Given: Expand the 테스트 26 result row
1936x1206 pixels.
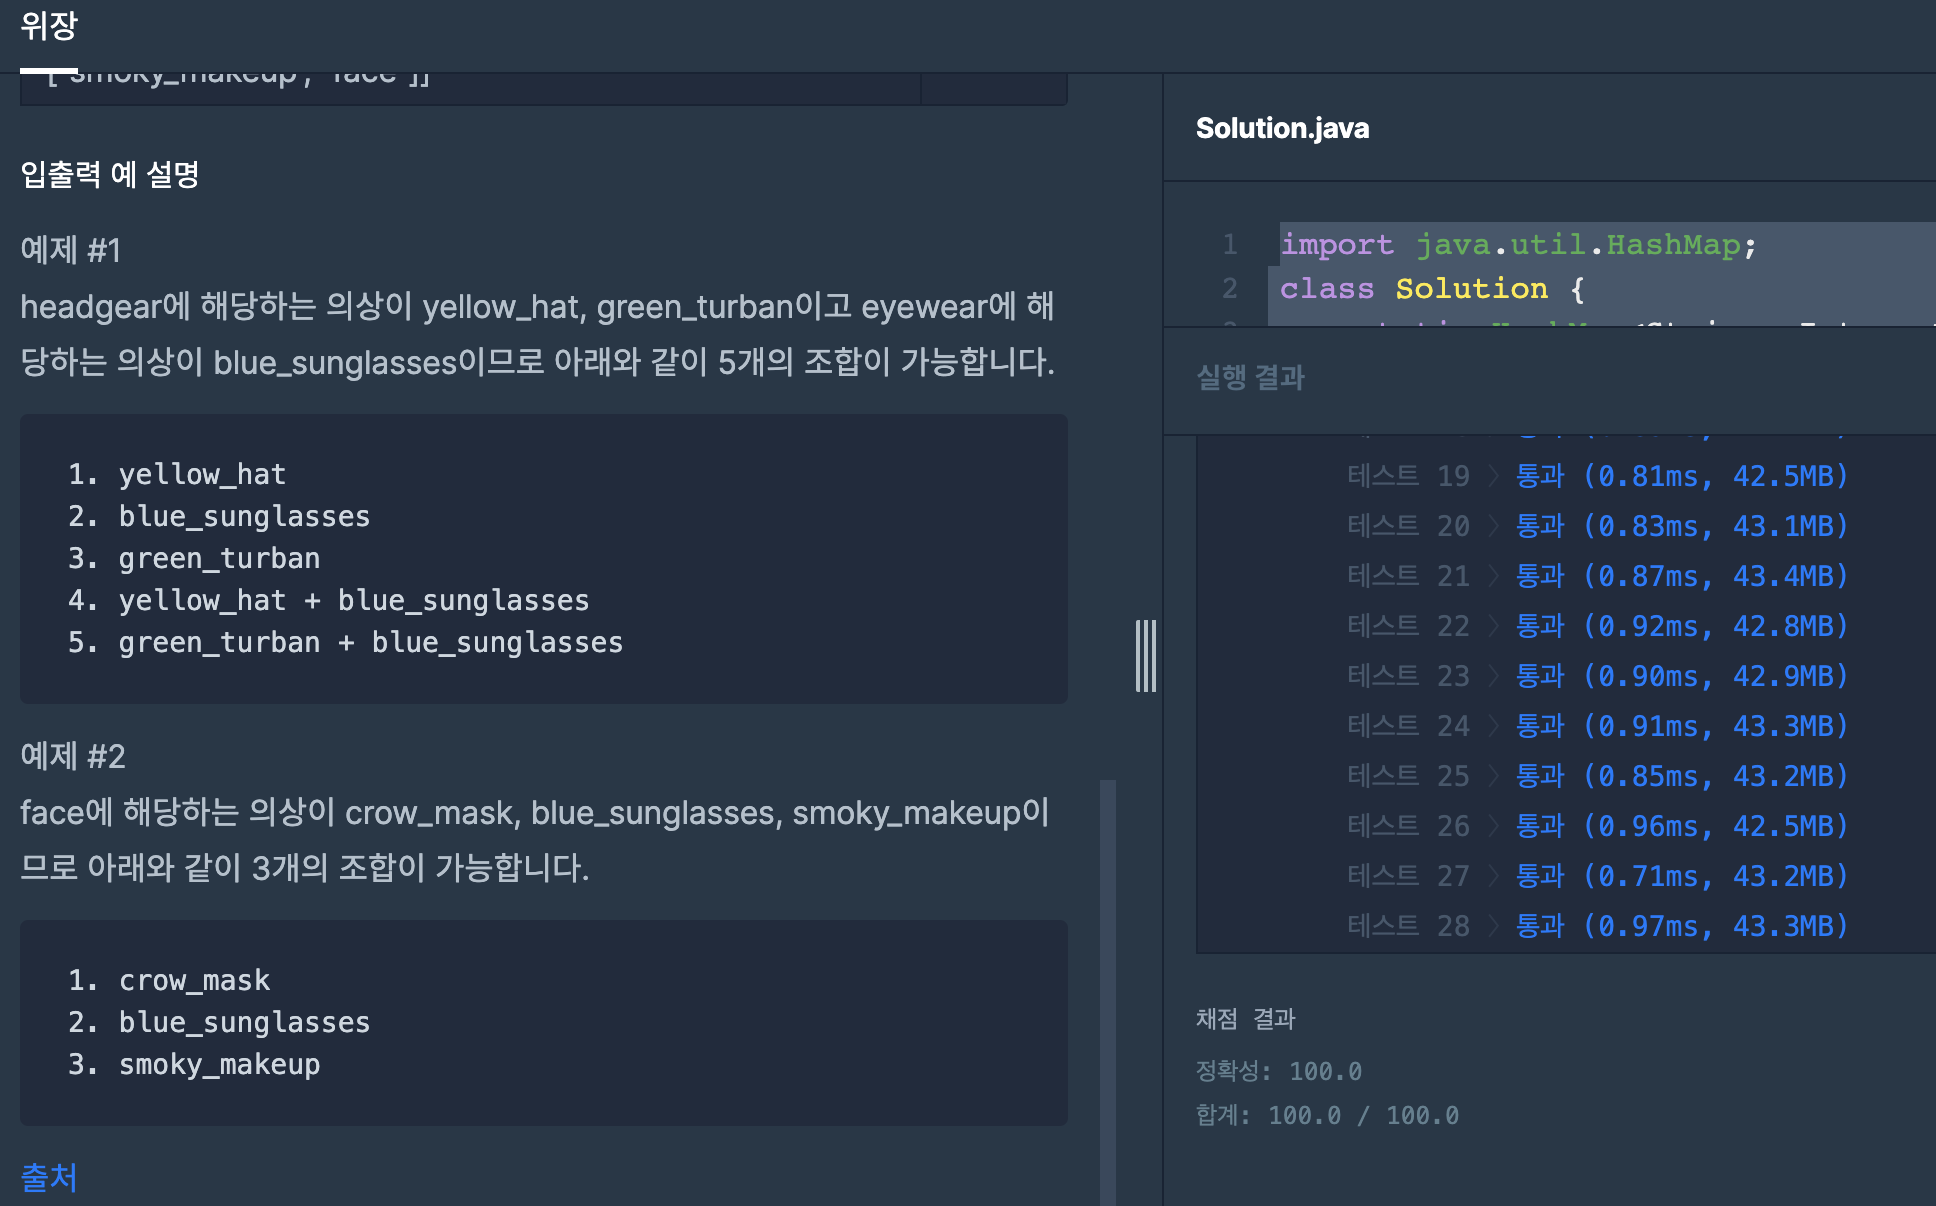Looking at the screenshot, I should tap(1493, 826).
